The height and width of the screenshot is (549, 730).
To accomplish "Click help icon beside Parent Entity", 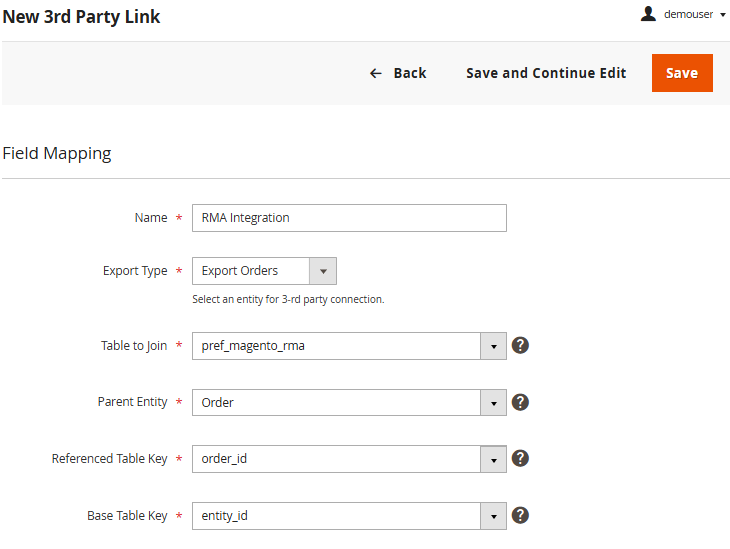I will (x=520, y=402).
